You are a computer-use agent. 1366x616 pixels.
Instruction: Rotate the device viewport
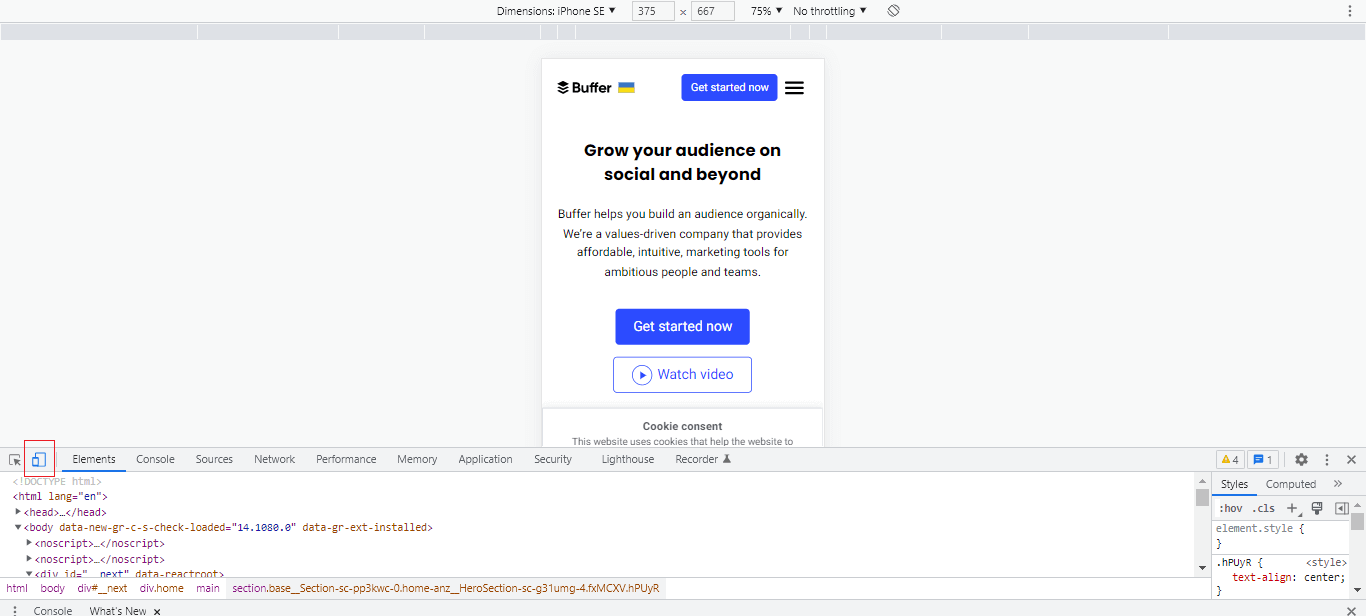tap(894, 11)
